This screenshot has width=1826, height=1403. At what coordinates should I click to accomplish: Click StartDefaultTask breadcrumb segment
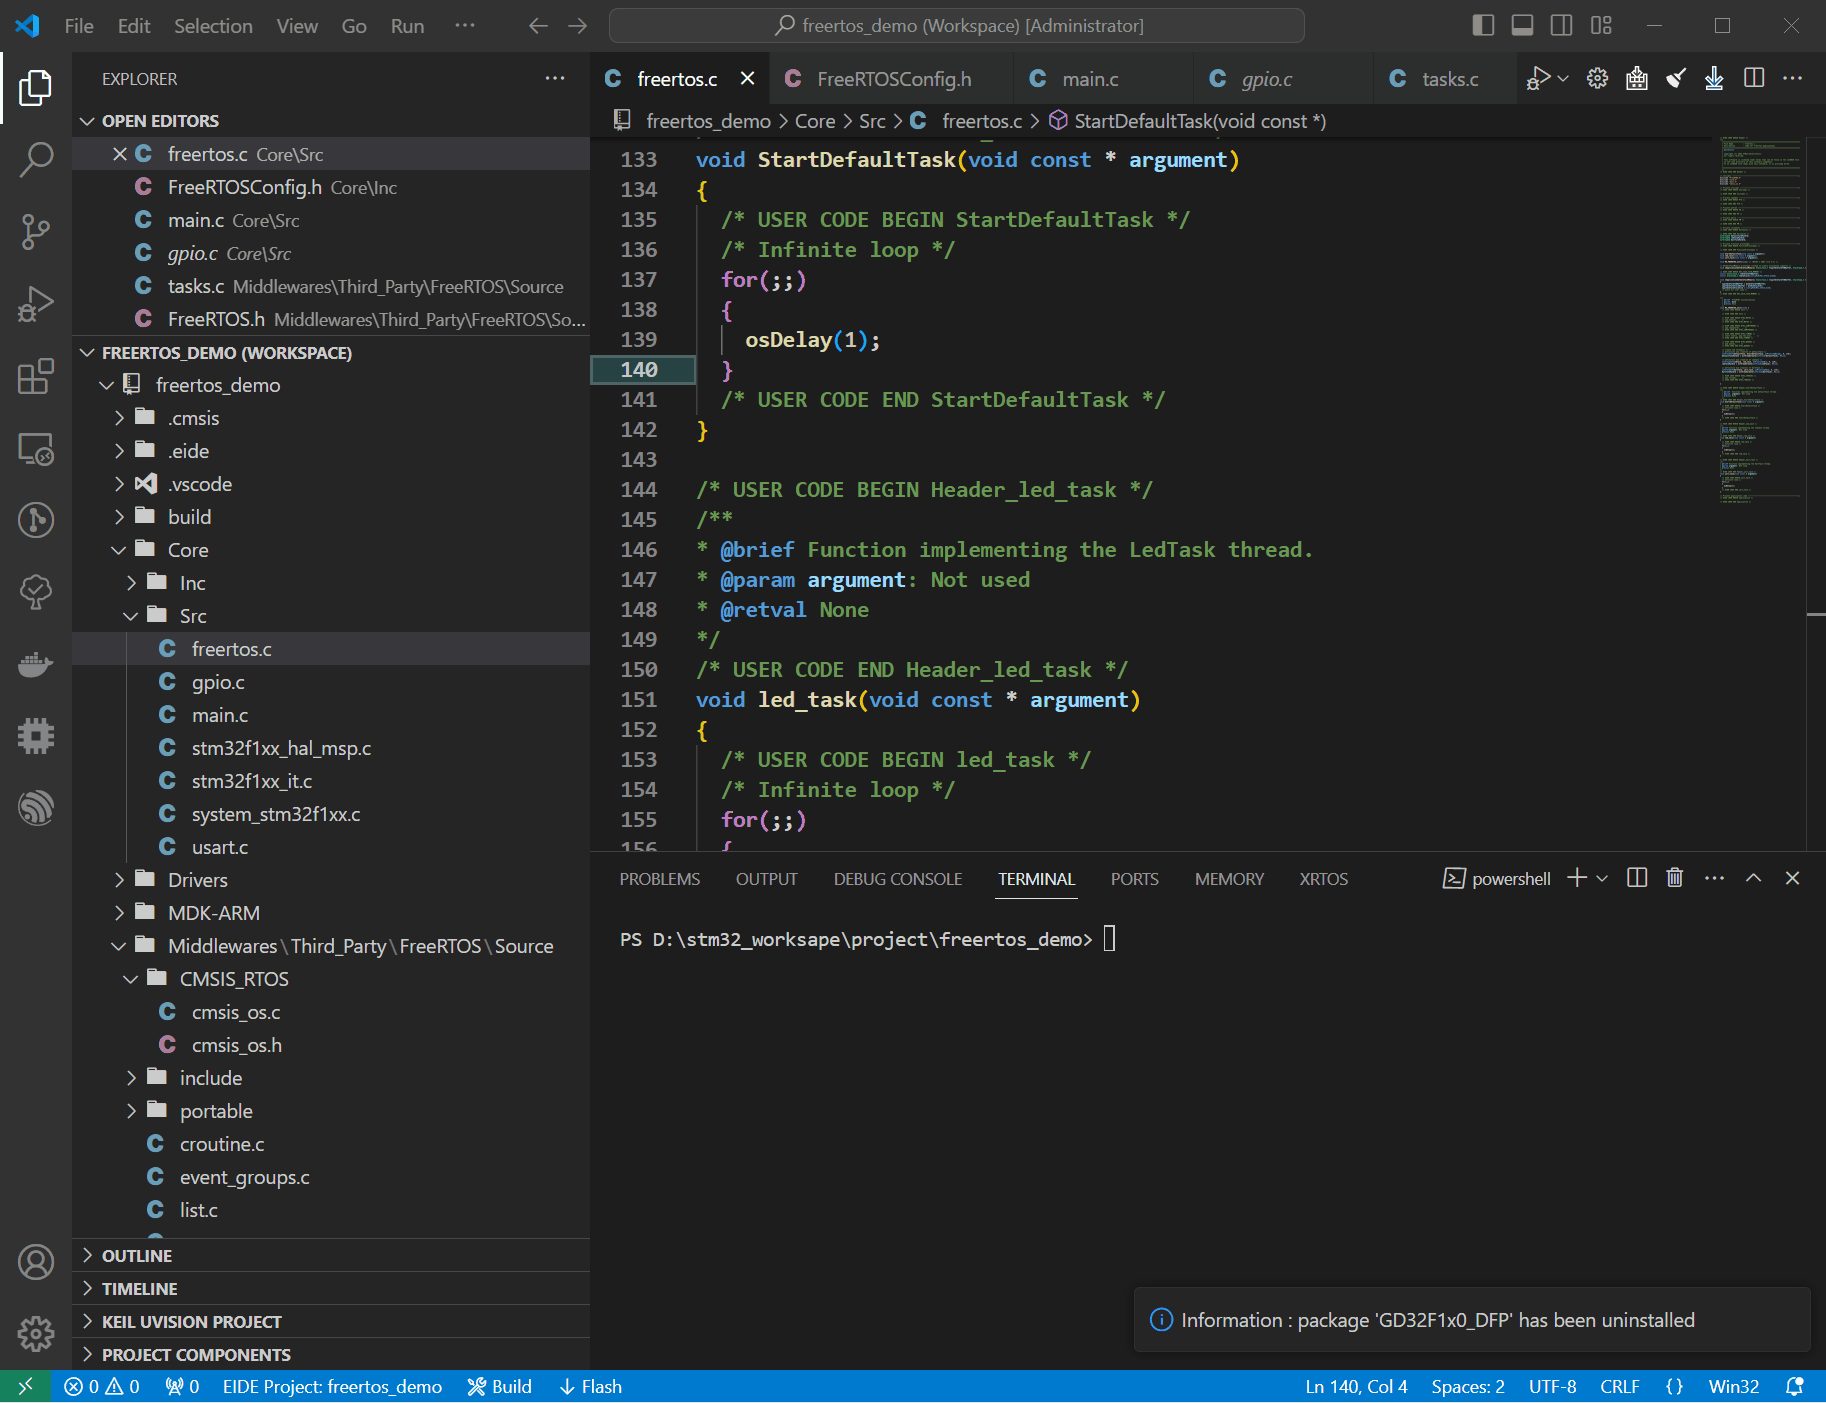tap(1188, 121)
